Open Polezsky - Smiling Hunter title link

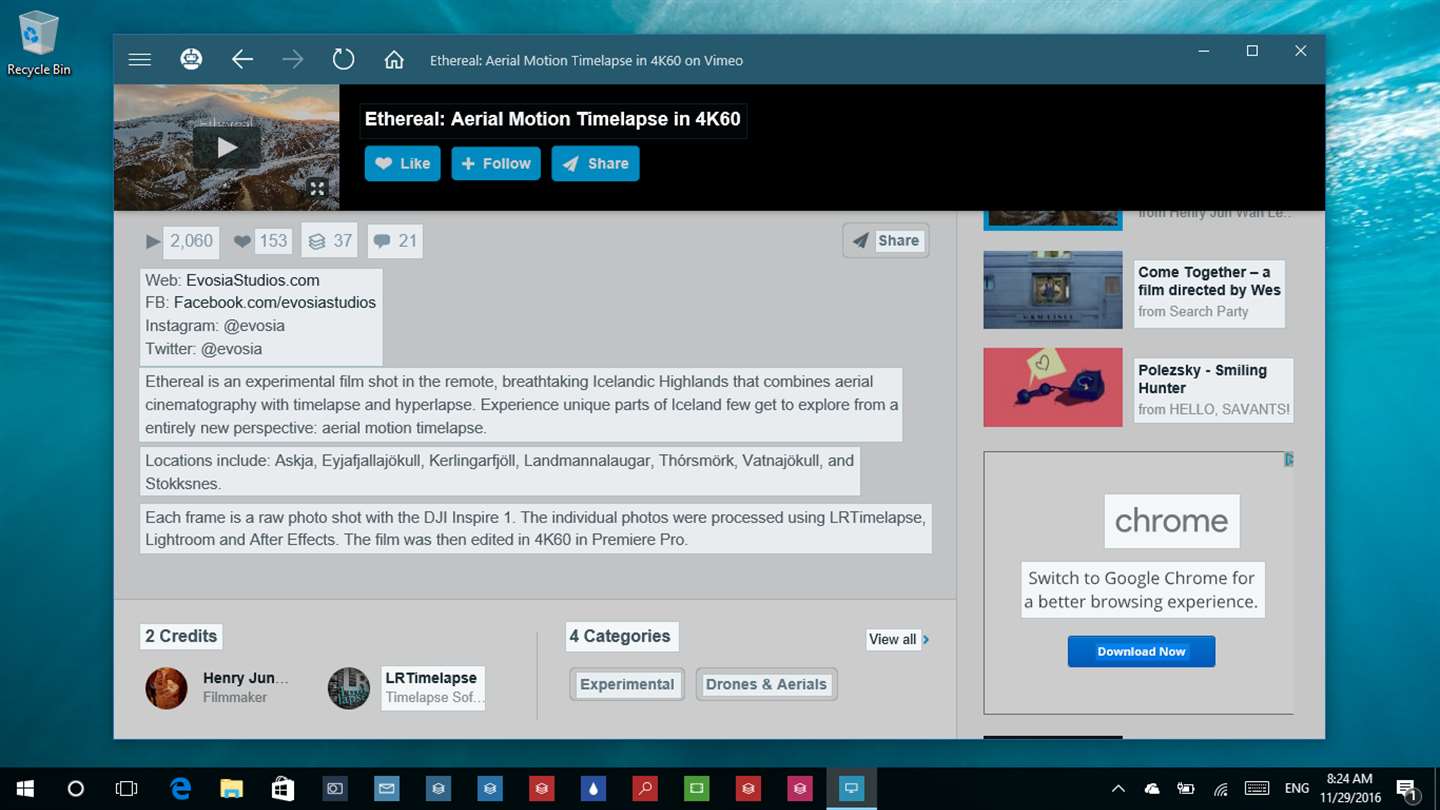1202,379
